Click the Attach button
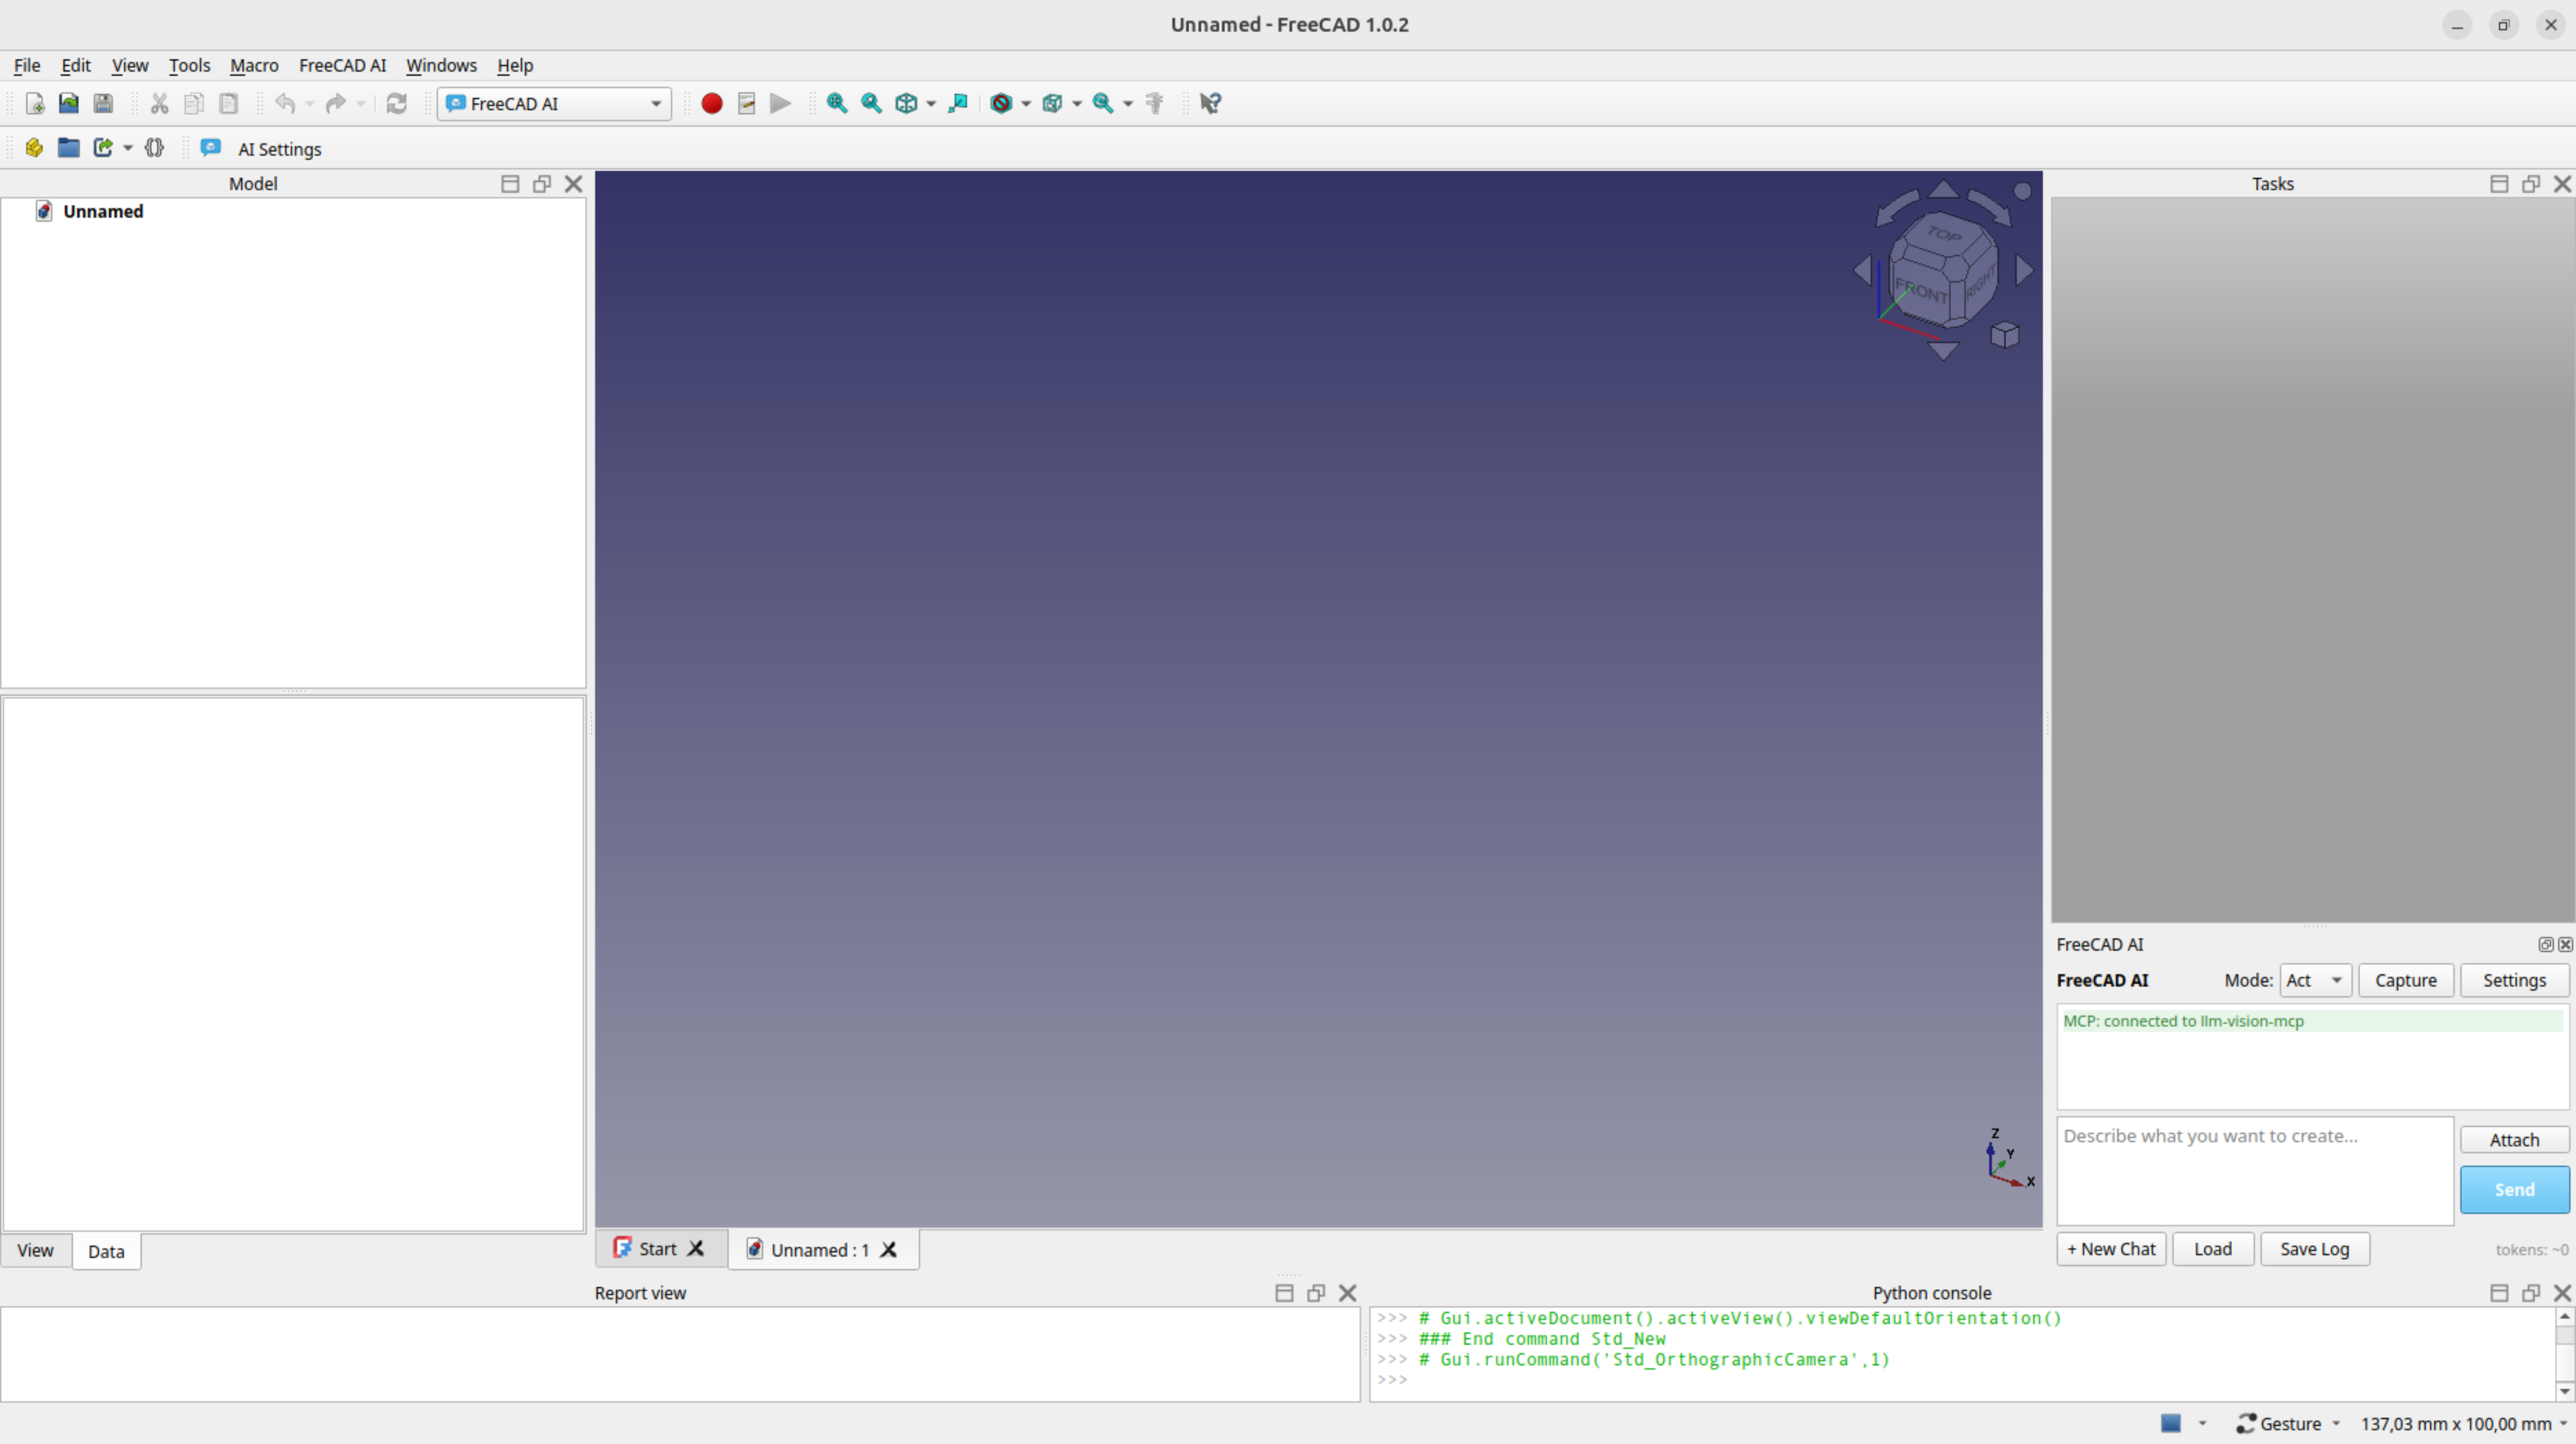The image size is (2576, 1444). click(2514, 1140)
